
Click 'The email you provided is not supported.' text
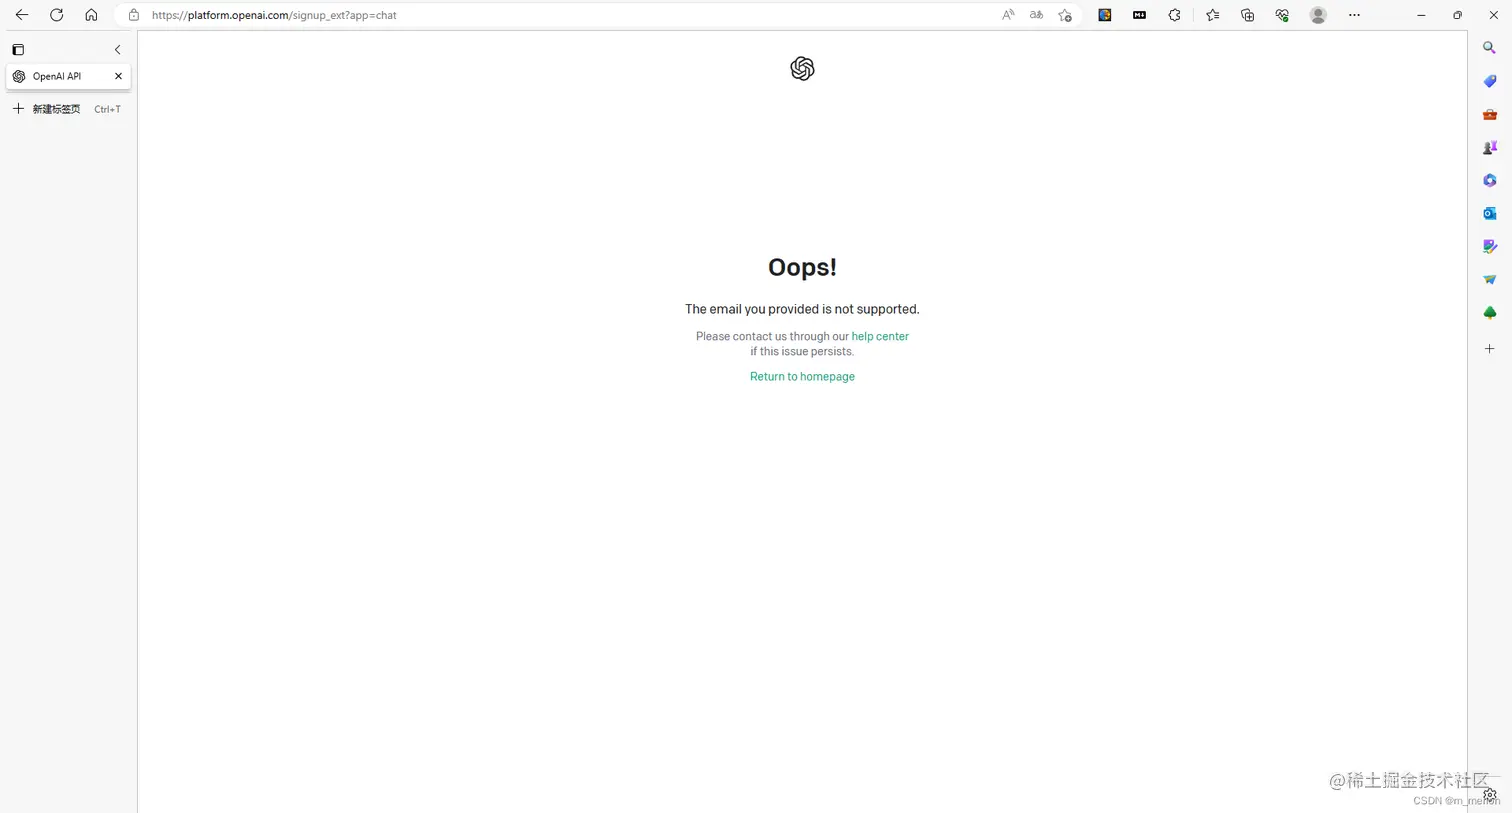pyautogui.click(x=802, y=309)
